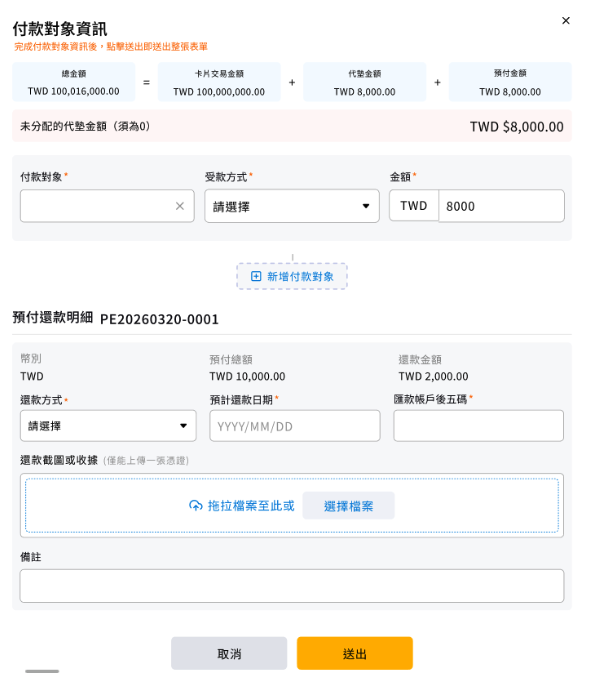Click the 預計還款日期 date field
589x673 pixels.
pyautogui.click(x=295, y=426)
